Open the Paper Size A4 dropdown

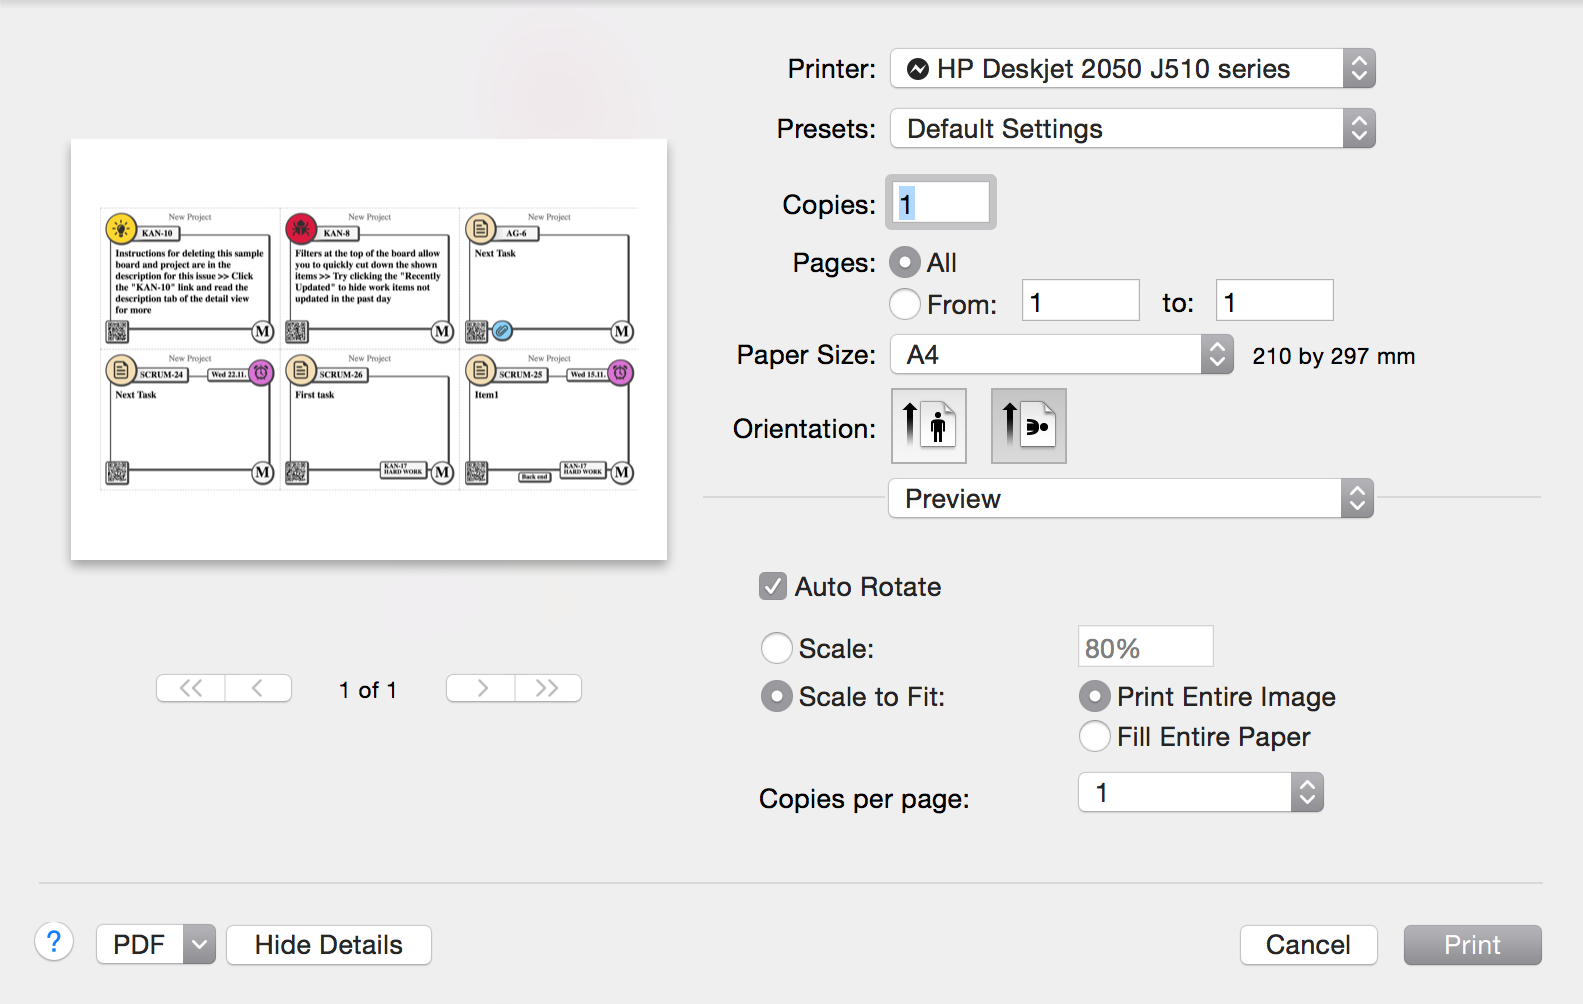[1061, 355]
